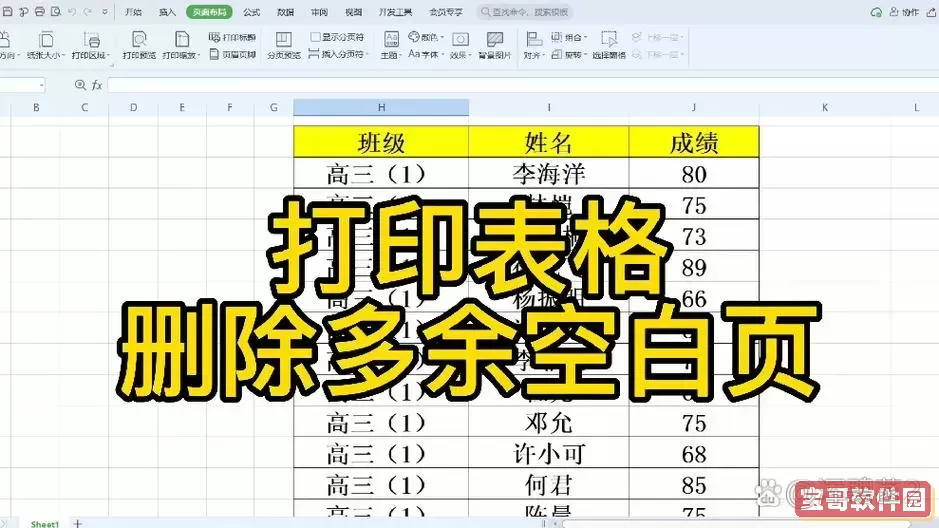This screenshot has height=528, width=939.
Task: Open 分页预览 page break preview
Action: click(x=284, y=45)
